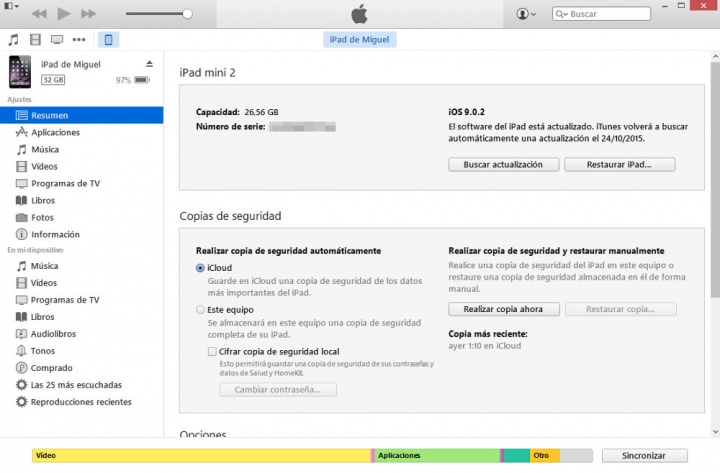Open Reproducciones recientes playlist

82,402
